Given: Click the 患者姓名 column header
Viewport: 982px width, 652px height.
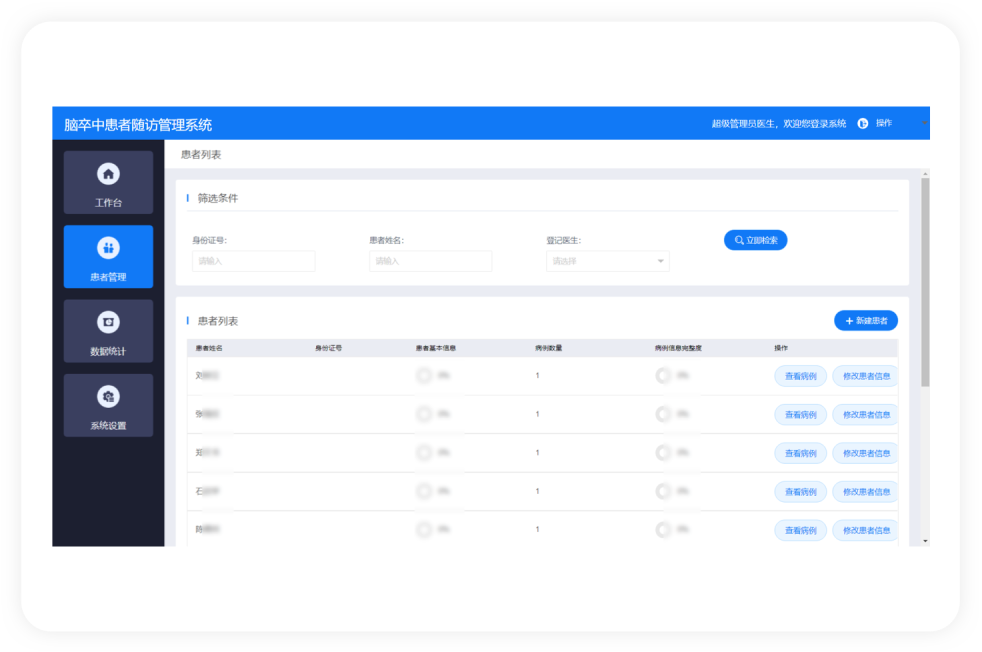Looking at the screenshot, I should click(209, 348).
